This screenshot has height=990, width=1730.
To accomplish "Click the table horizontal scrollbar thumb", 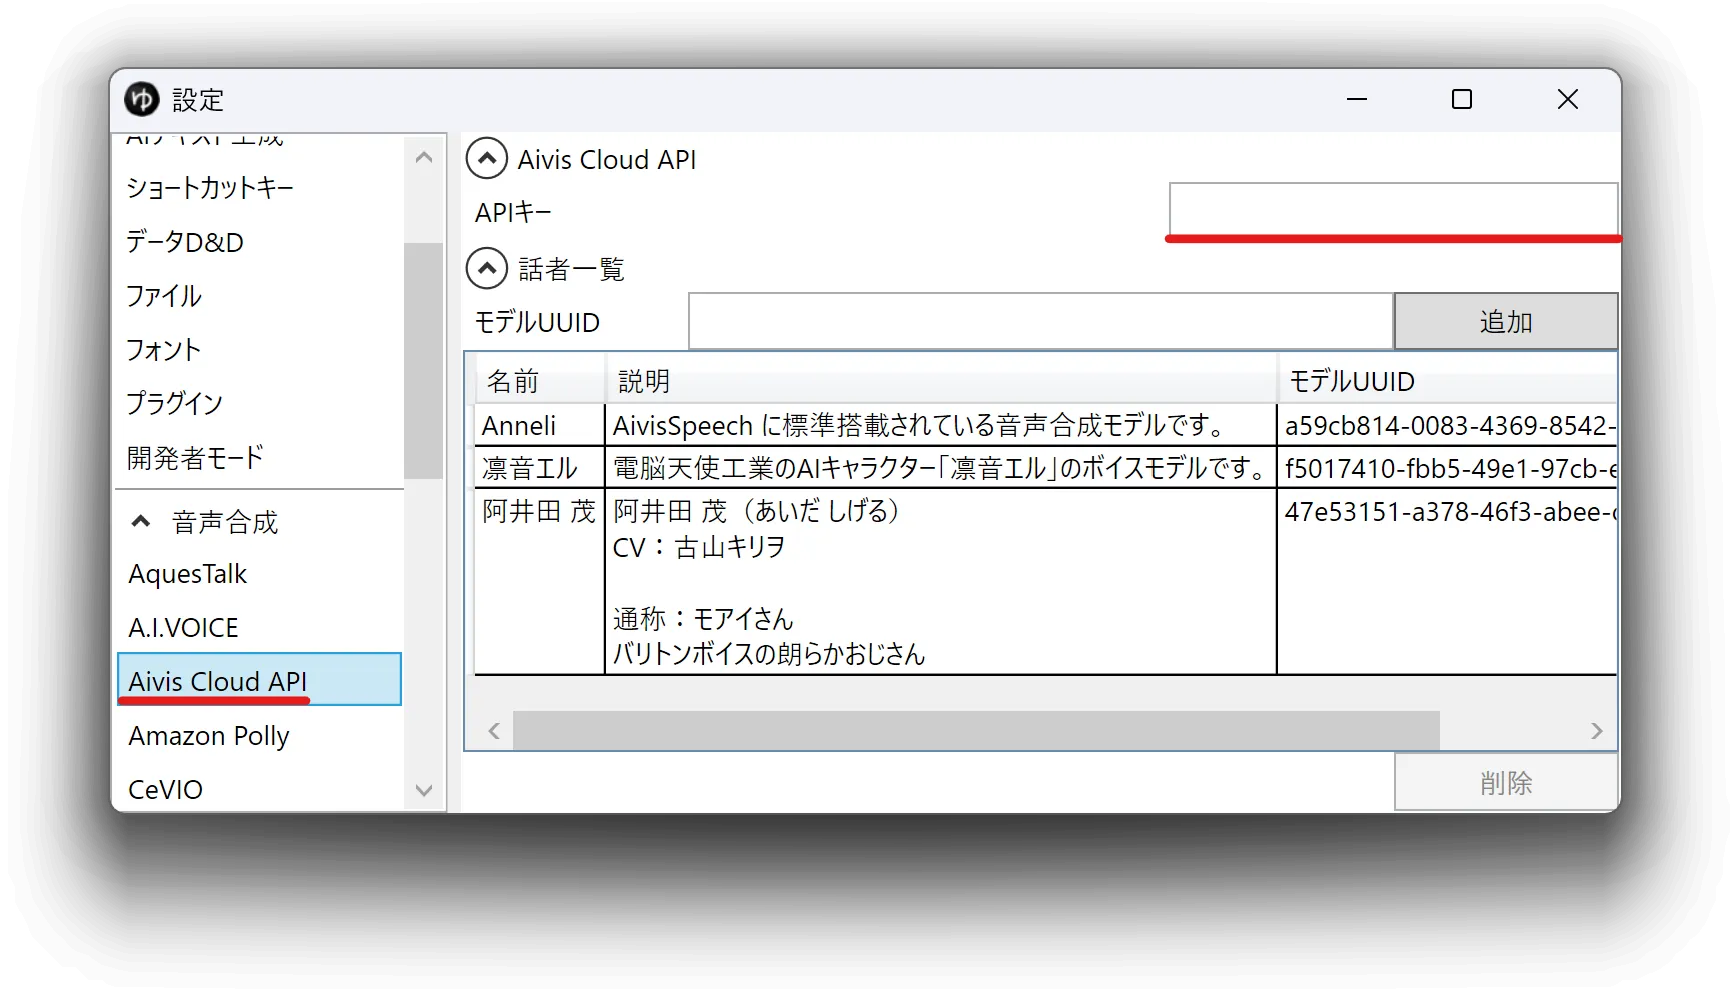I will click(976, 731).
